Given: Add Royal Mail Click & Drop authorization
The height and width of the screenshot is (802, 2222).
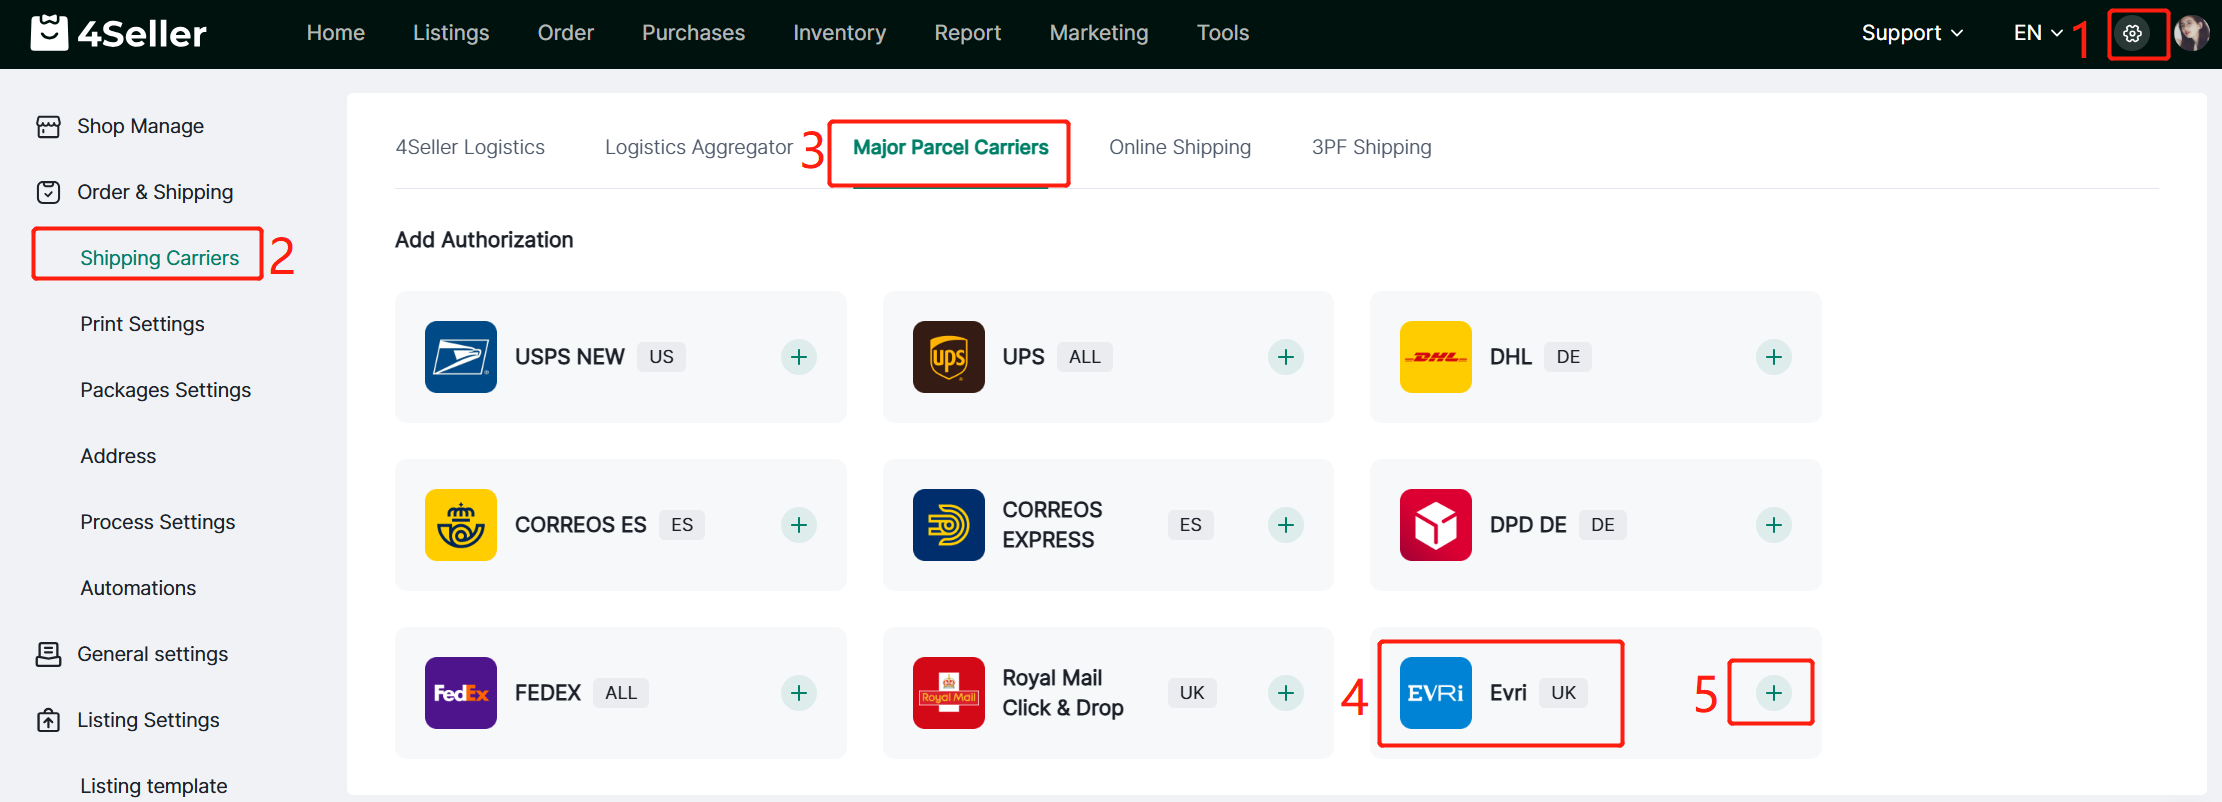Looking at the screenshot, I should pyautogui.click(x=1285, y=693).
